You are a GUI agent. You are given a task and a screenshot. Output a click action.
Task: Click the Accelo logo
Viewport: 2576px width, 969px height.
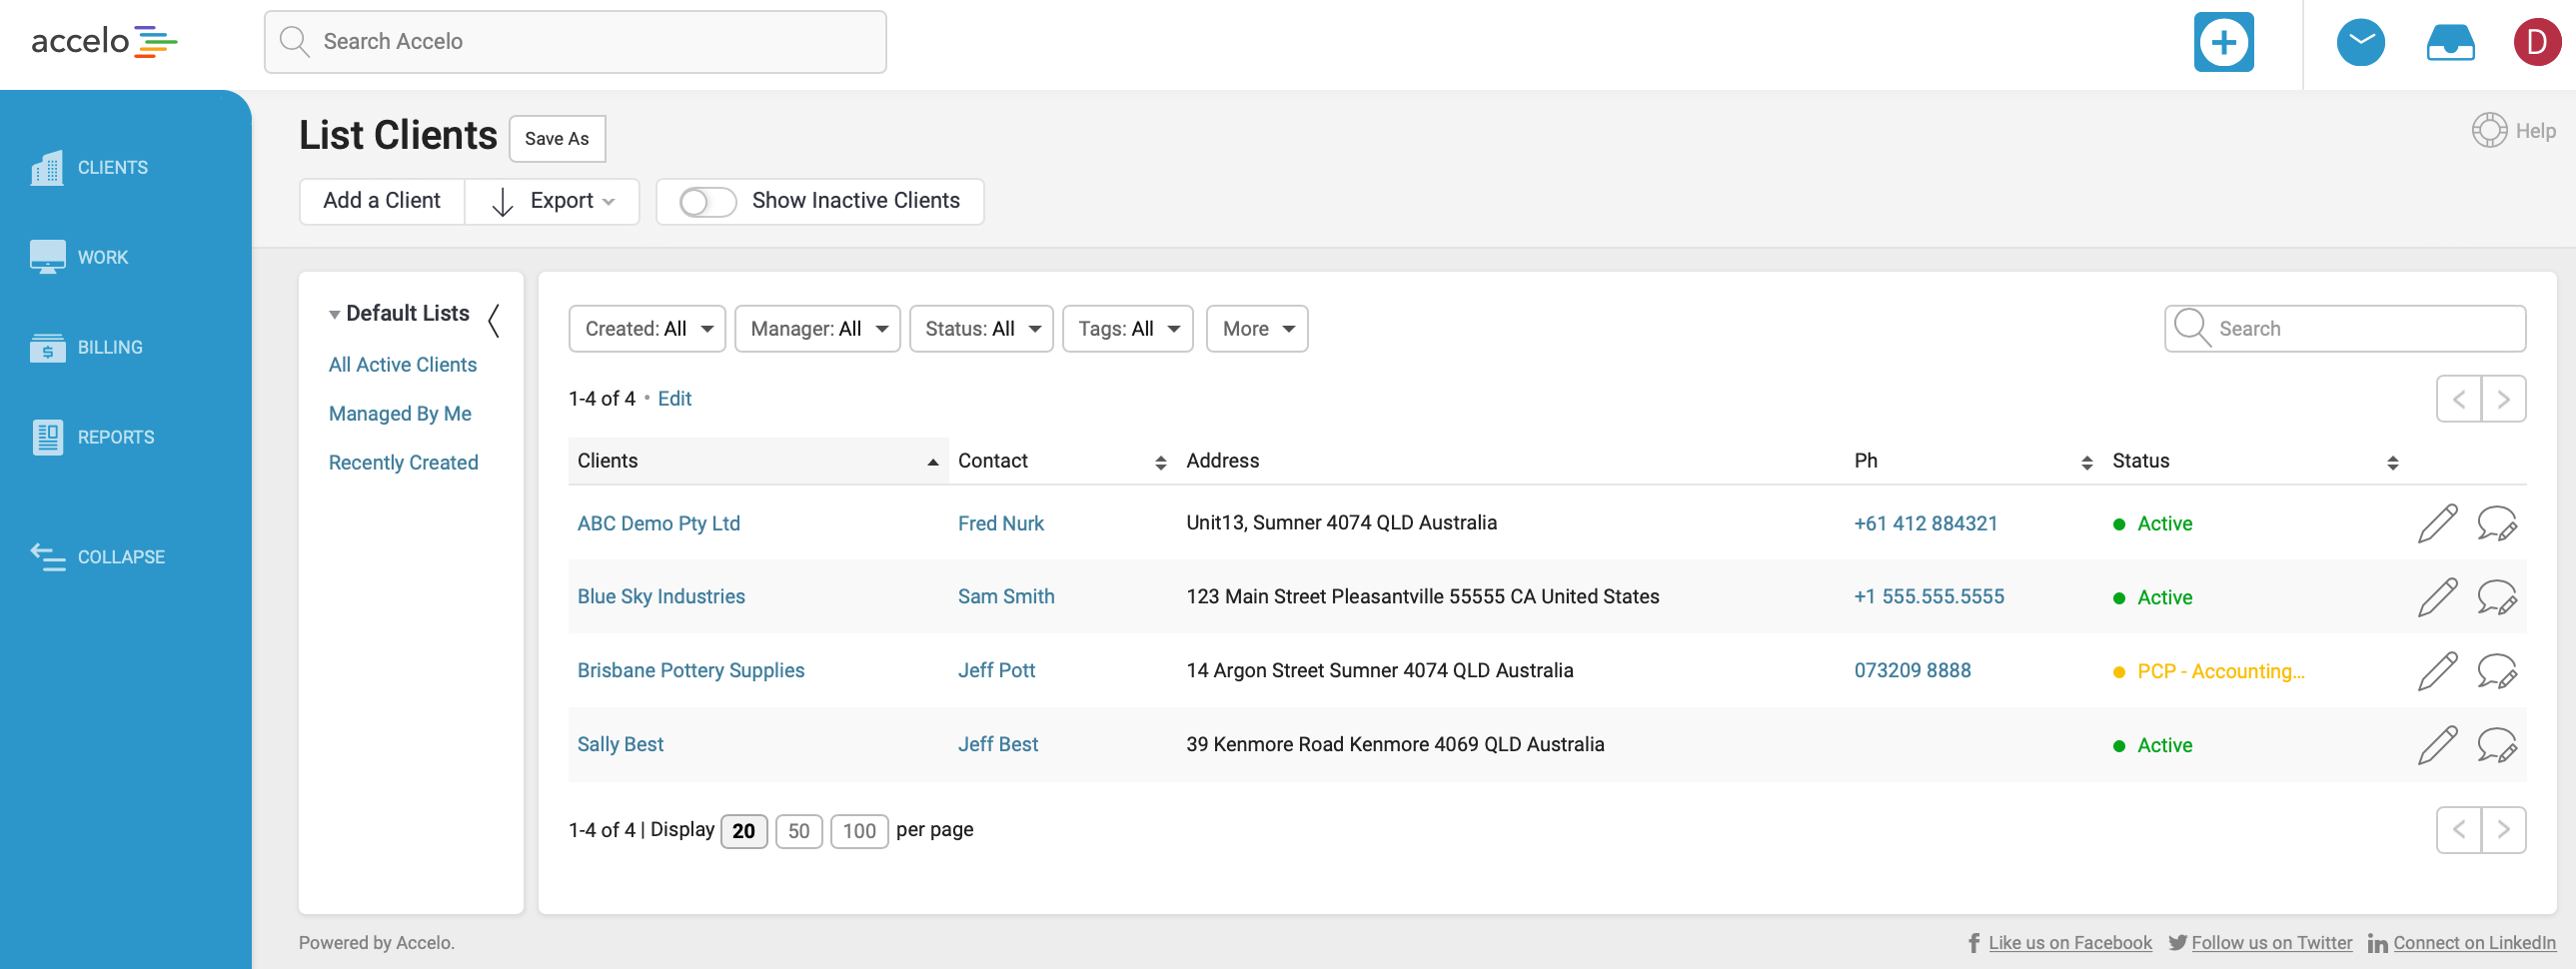104,42
